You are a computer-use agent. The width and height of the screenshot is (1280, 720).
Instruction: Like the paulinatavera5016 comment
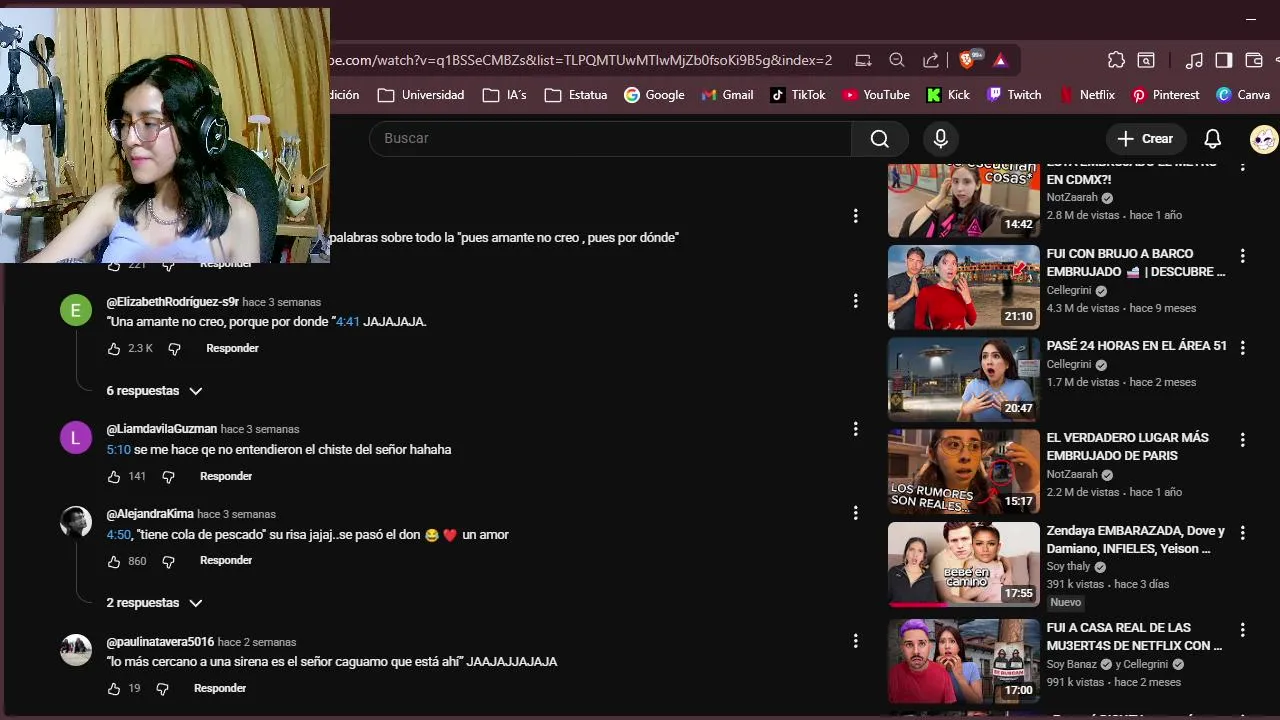(x=113, y=688)
